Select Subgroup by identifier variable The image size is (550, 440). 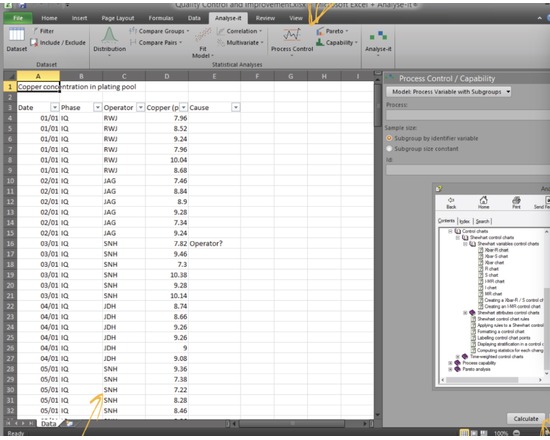[432, 138]
